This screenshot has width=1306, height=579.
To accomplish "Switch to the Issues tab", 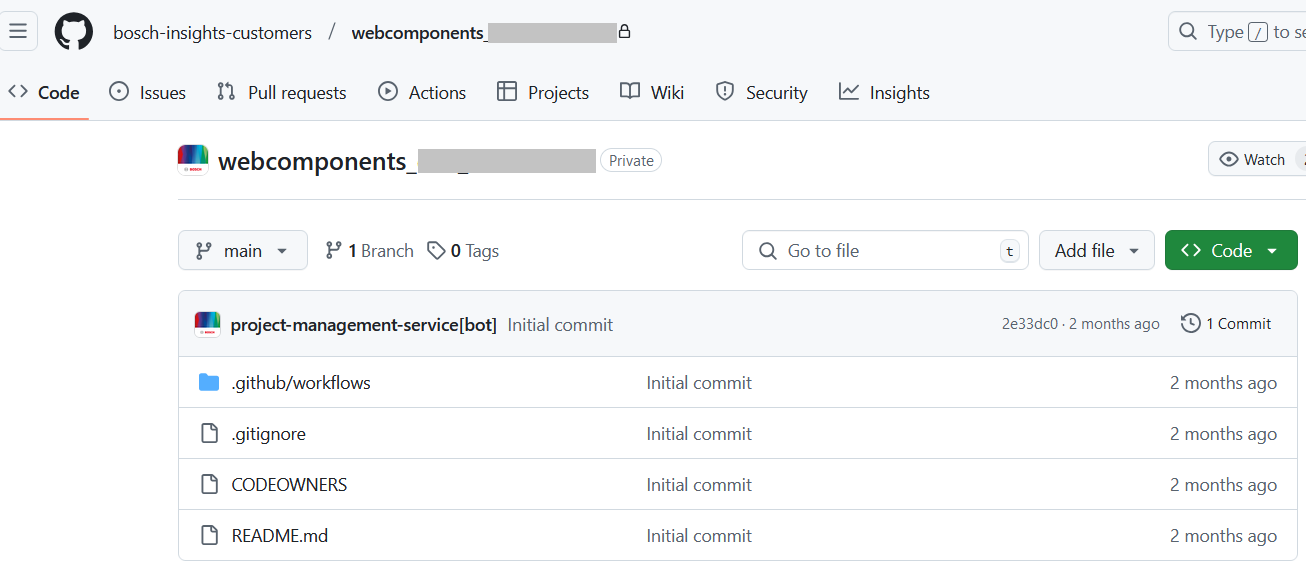I will pyautogui.click(x=148, y=93).
